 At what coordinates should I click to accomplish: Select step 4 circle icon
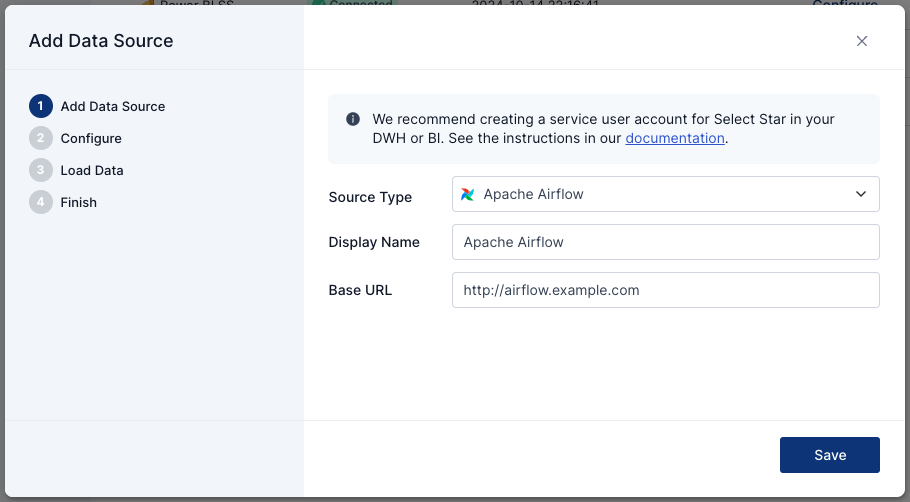pyautogui.click(x=41, y=202)
